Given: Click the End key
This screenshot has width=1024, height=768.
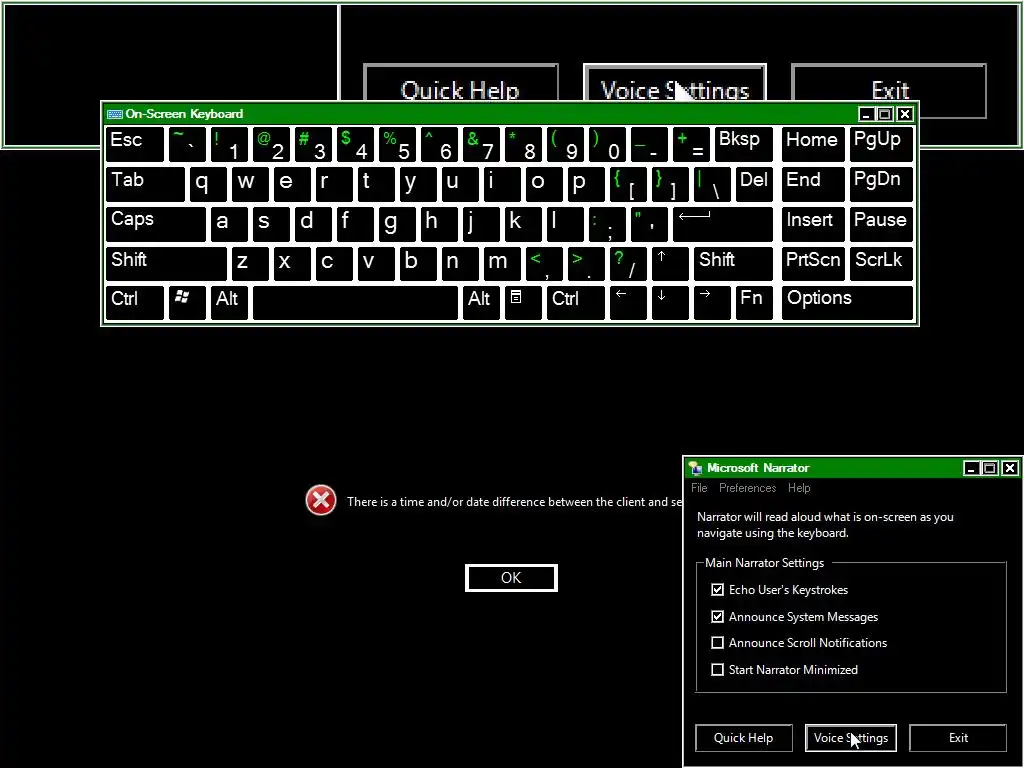Looking at the screenshot, I should click(813, 185).
